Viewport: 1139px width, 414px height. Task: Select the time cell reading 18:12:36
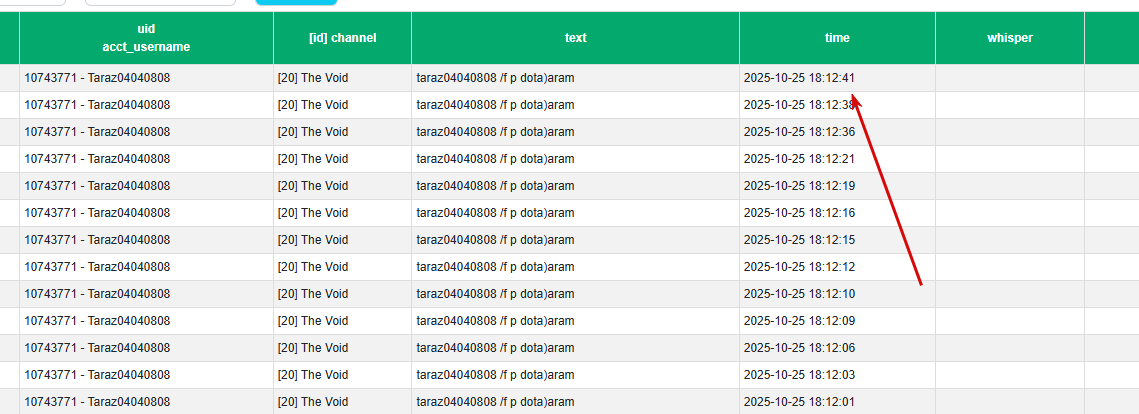[799, 132]
